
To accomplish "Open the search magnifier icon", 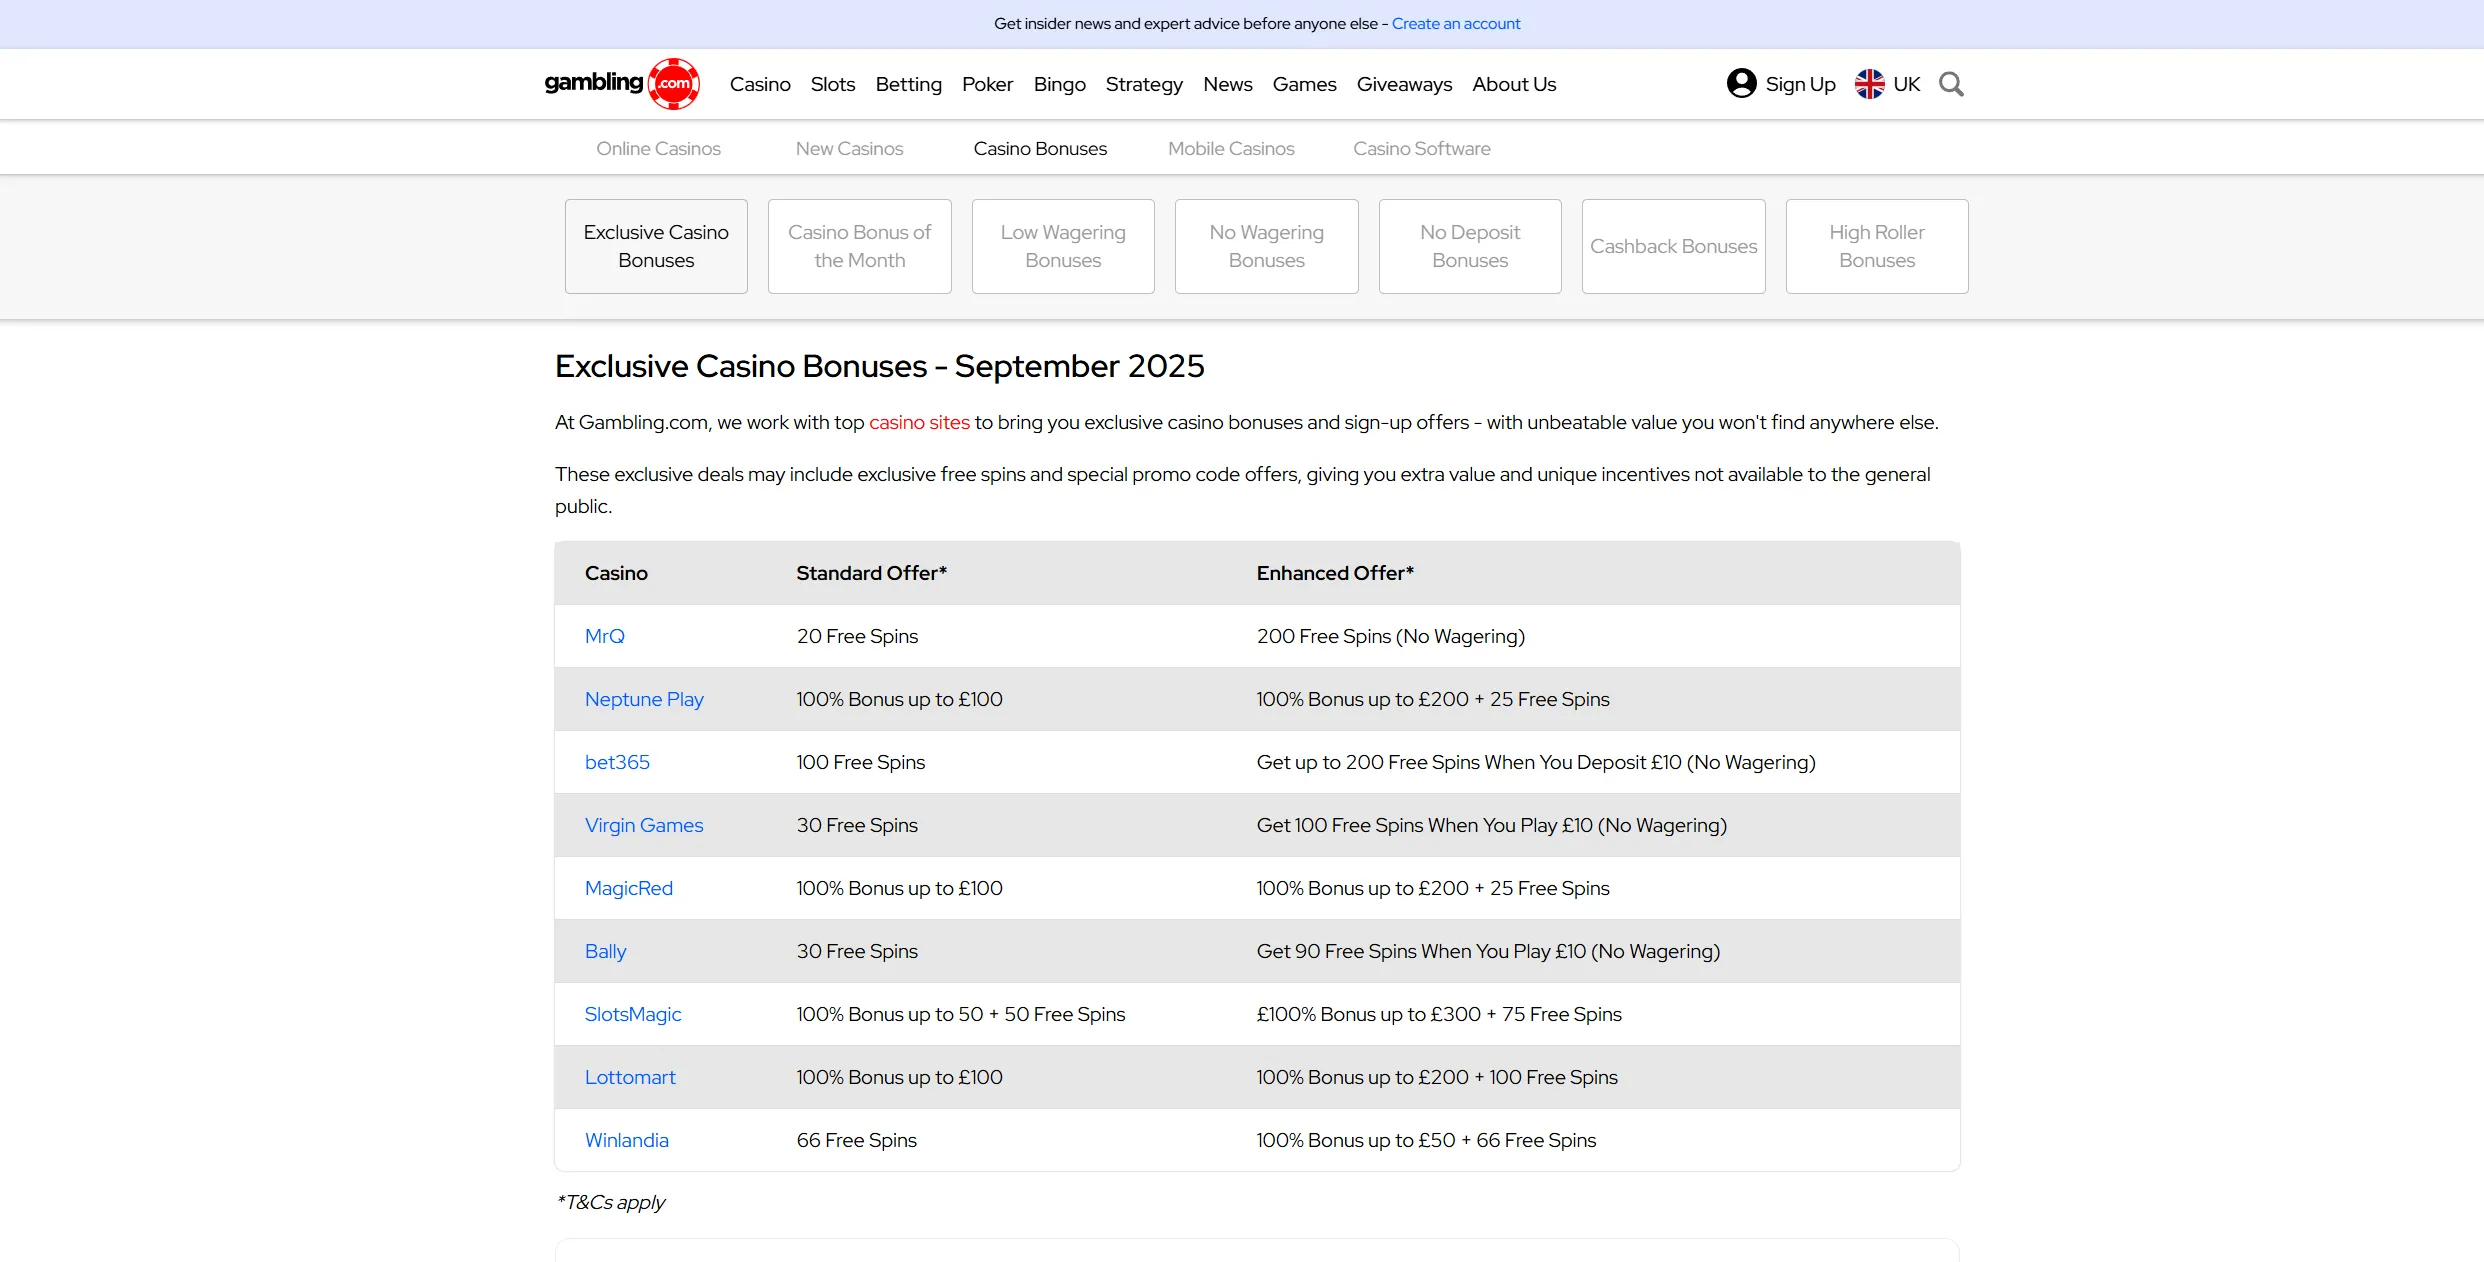I will (x=1951, y=84).
